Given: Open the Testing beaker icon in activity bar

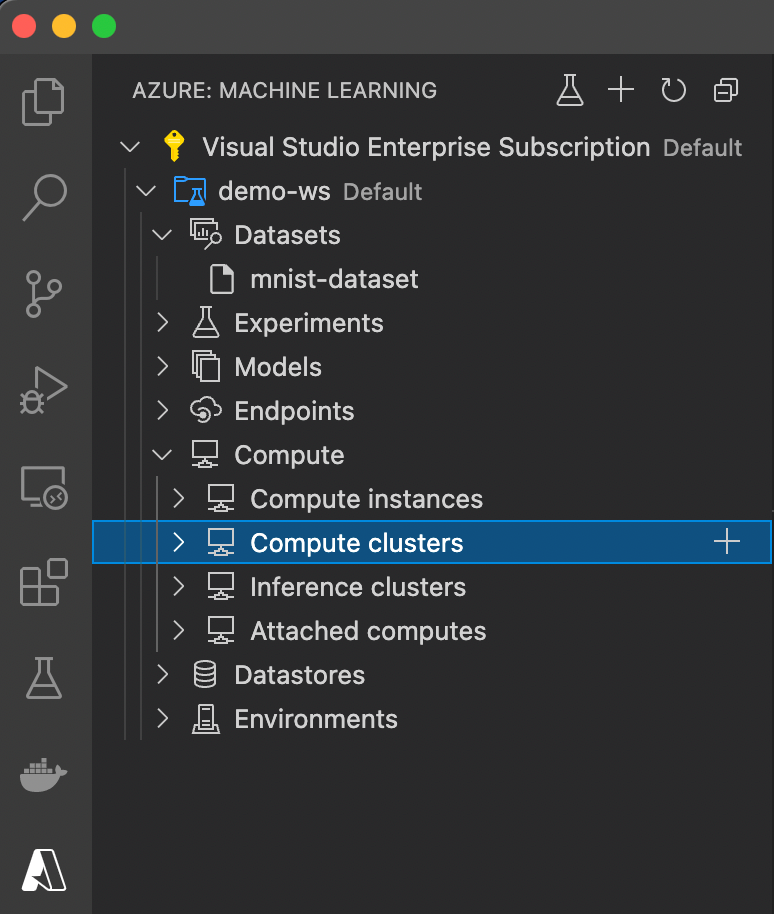Looking at the screenshot, I should pyautogui.click(x=44, y=678).
